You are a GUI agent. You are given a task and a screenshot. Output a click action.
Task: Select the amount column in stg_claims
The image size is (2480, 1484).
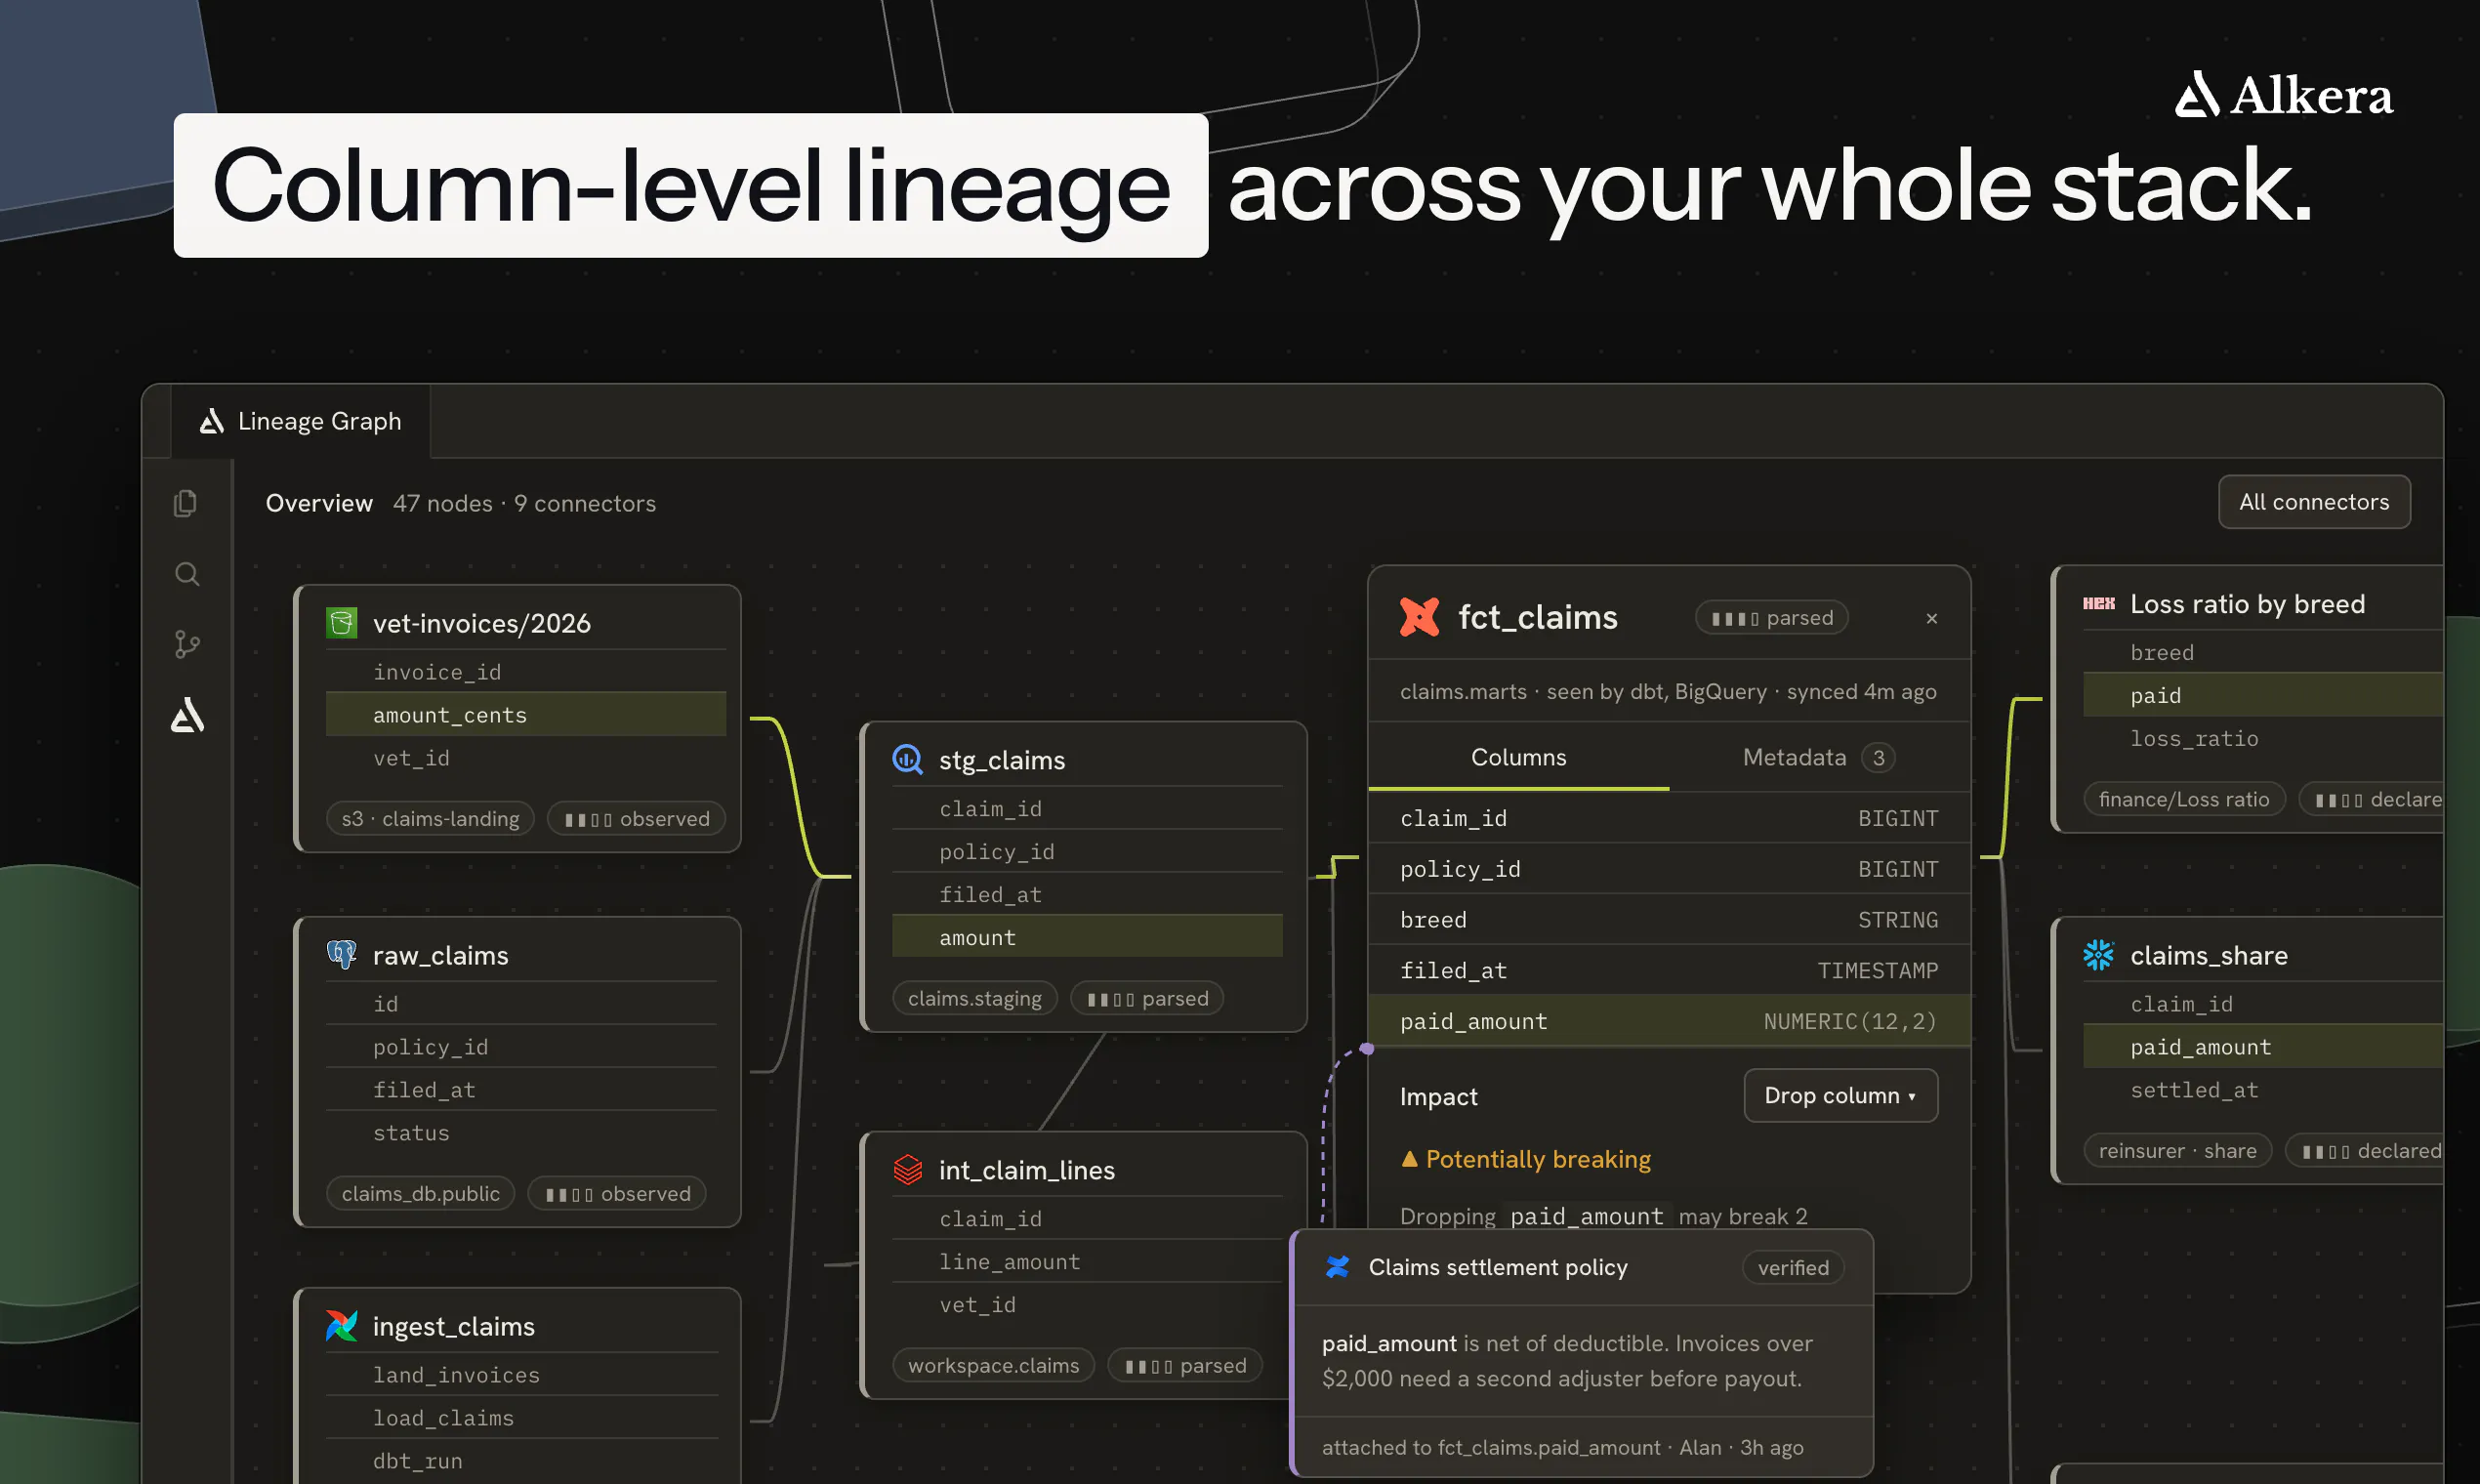pyautogui.click(x=1087, y=937)
